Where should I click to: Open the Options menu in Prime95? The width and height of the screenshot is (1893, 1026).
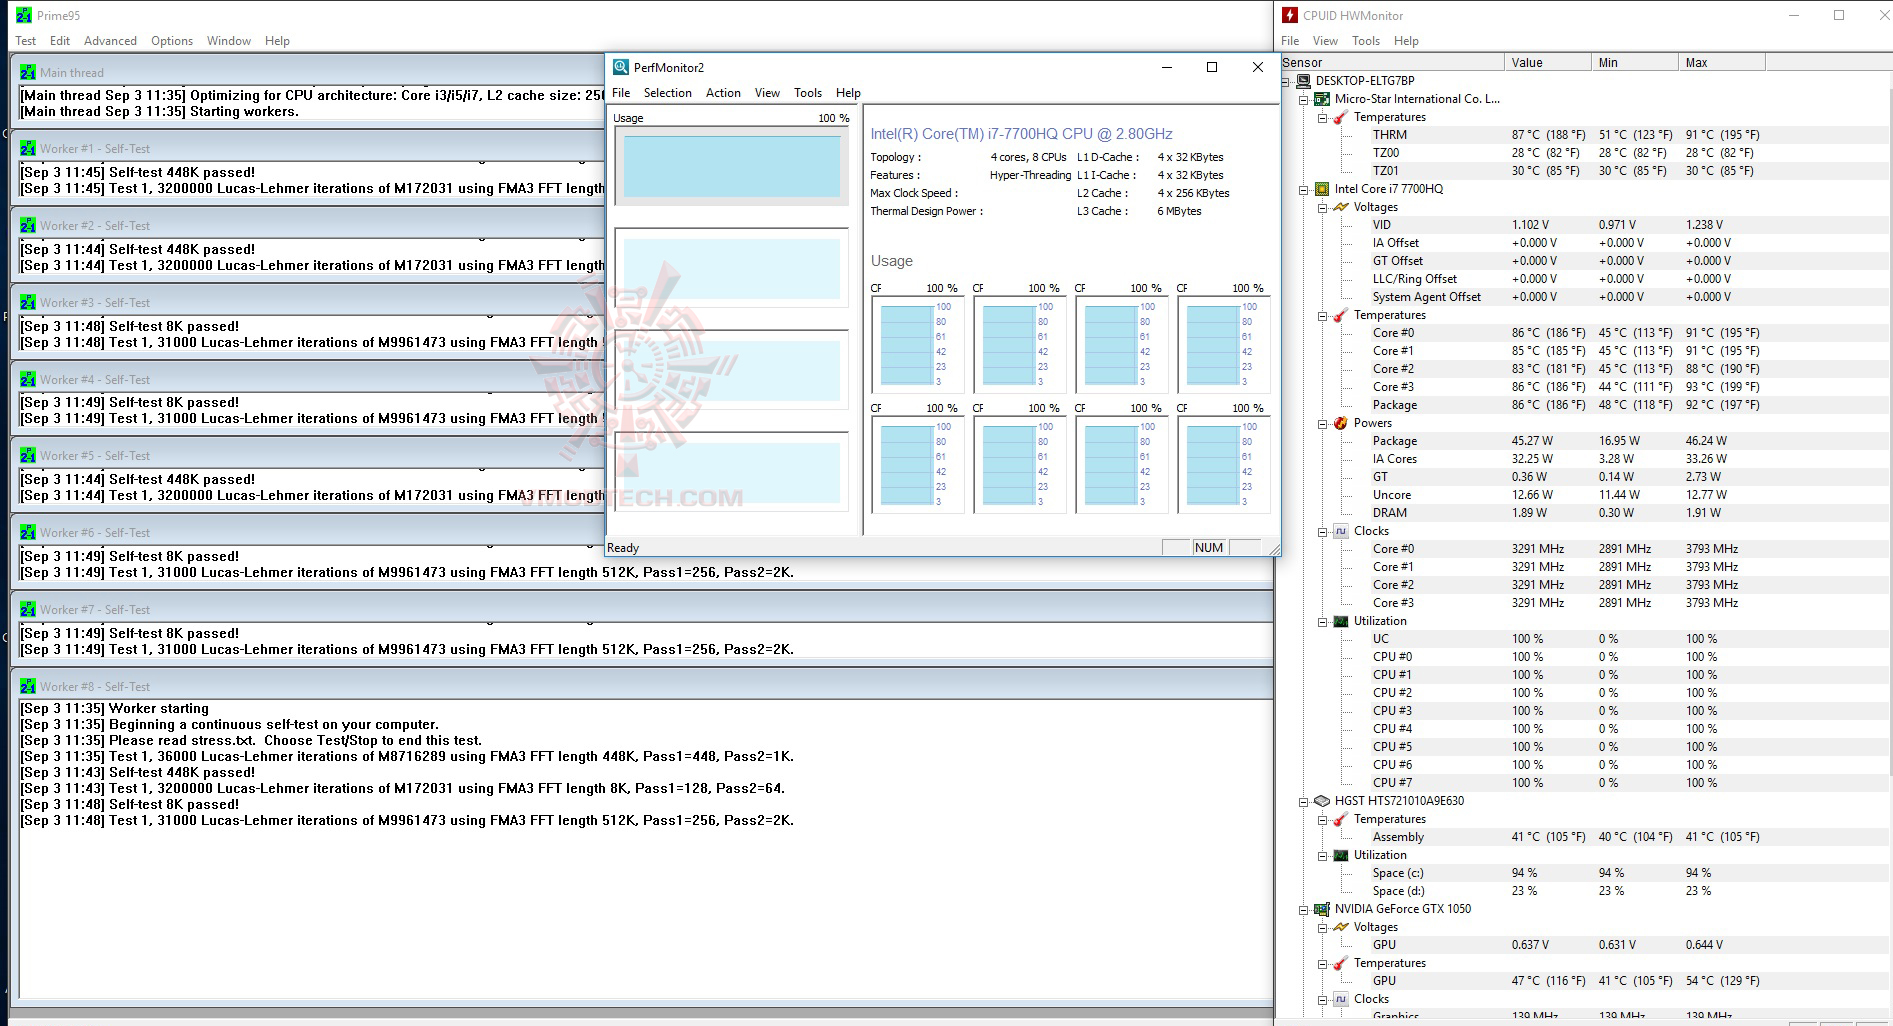[172, 41]
